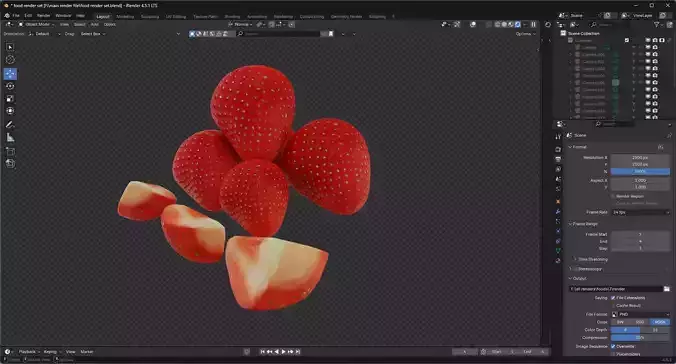Open the Scene properties tab
676x364 pixels.
558,179
